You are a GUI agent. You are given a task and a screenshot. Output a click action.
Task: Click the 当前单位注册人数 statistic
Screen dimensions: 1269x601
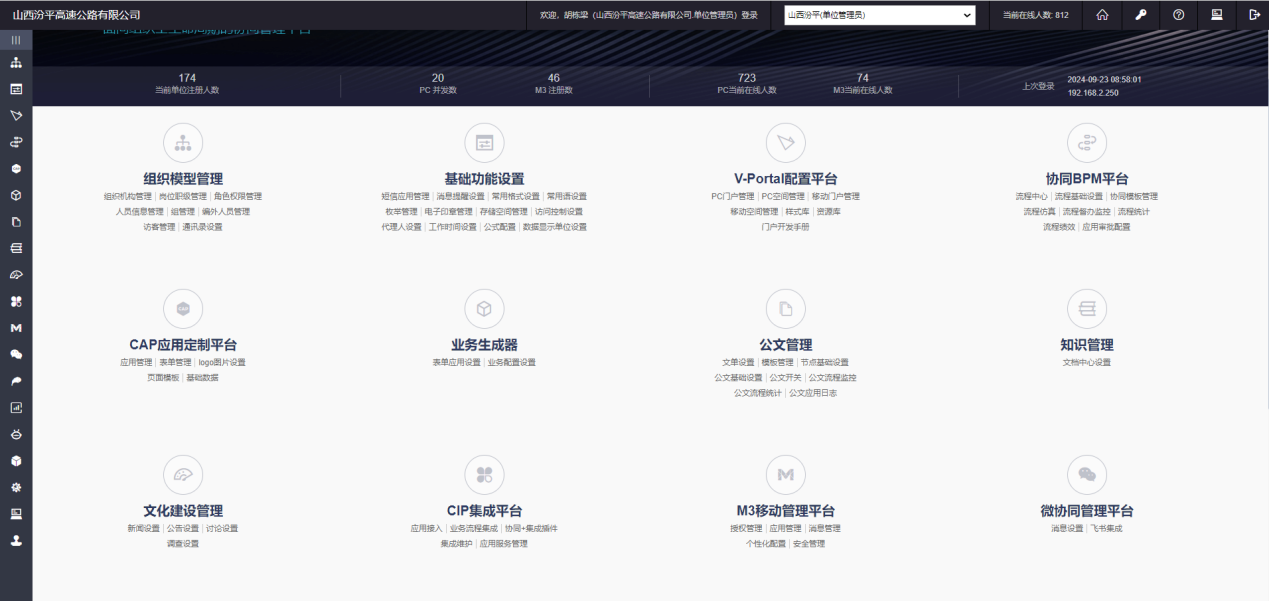pyautogui.click(x=187, y=84)
